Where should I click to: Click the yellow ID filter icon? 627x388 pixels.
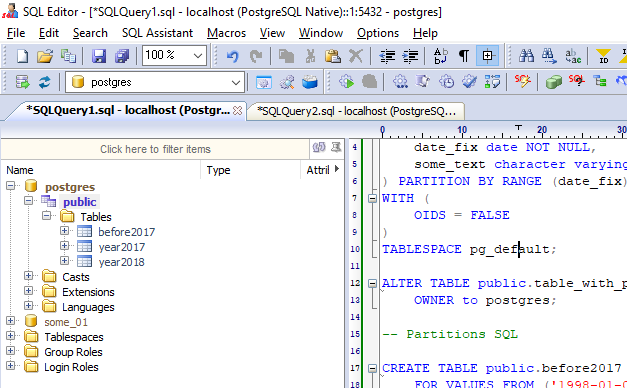603,56
